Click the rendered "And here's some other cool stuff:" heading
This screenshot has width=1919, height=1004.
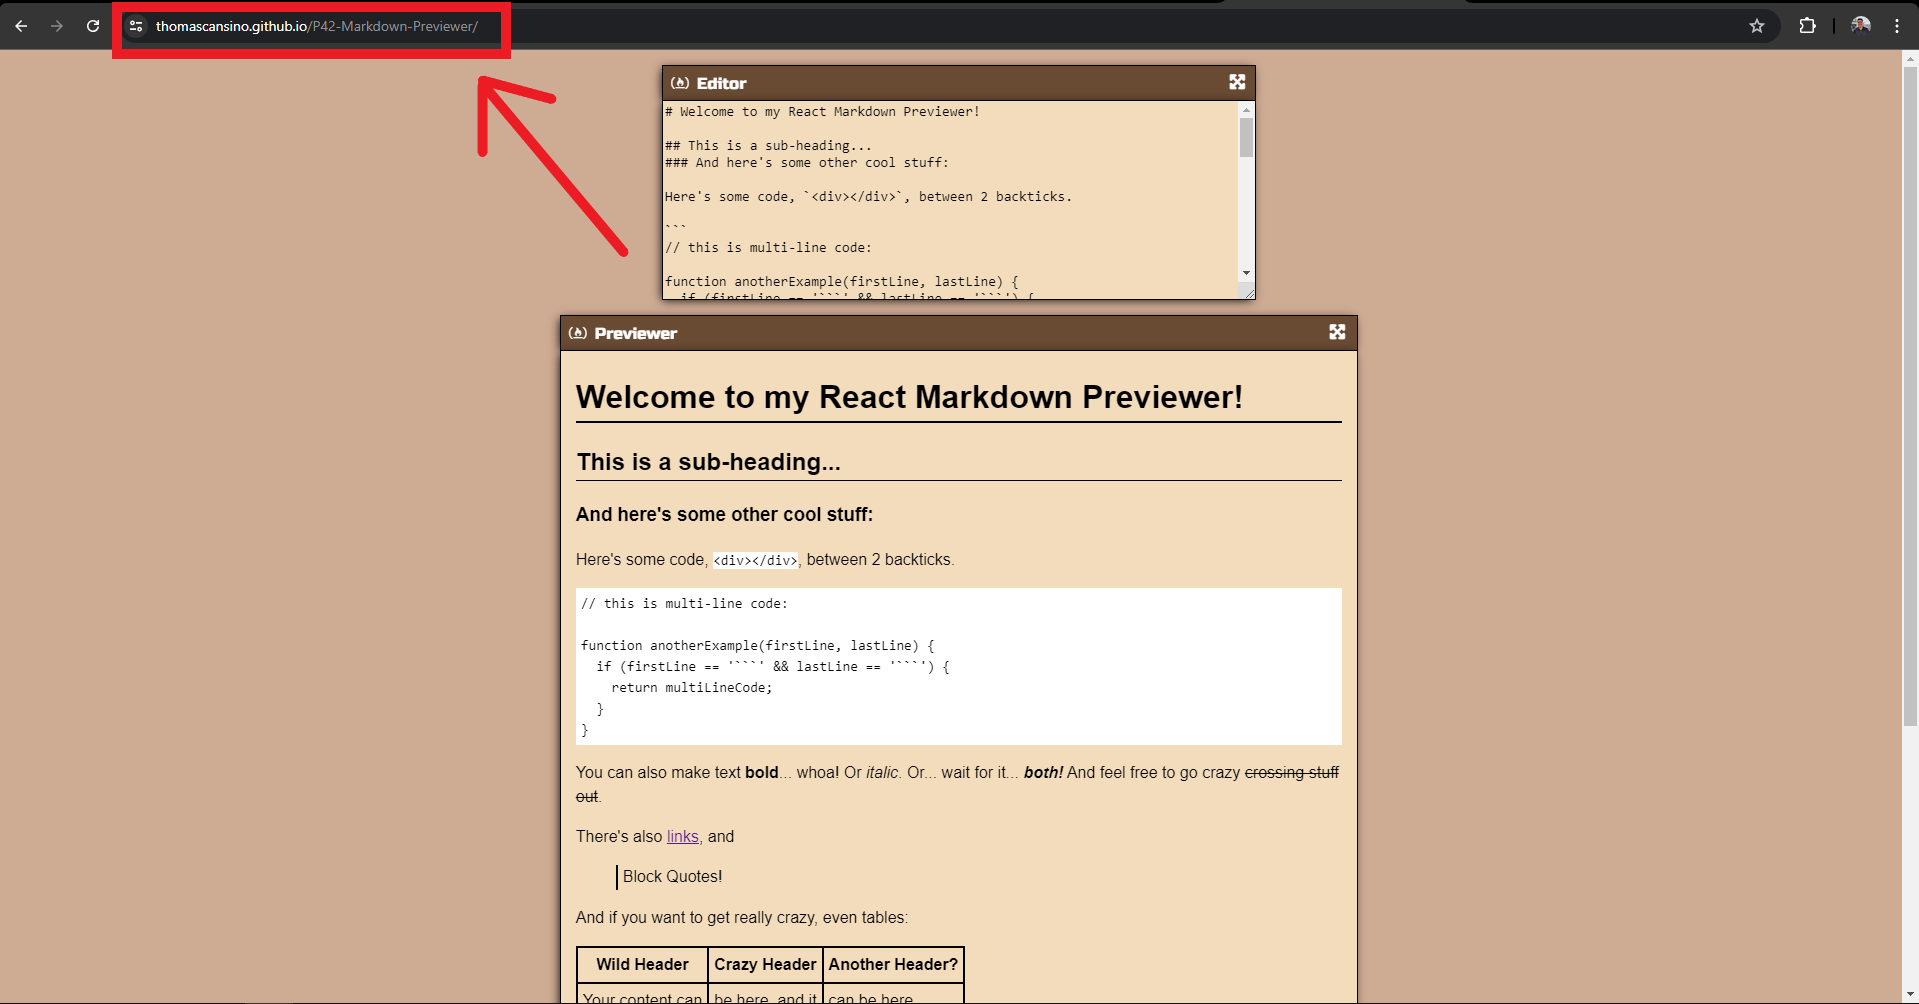724,514
